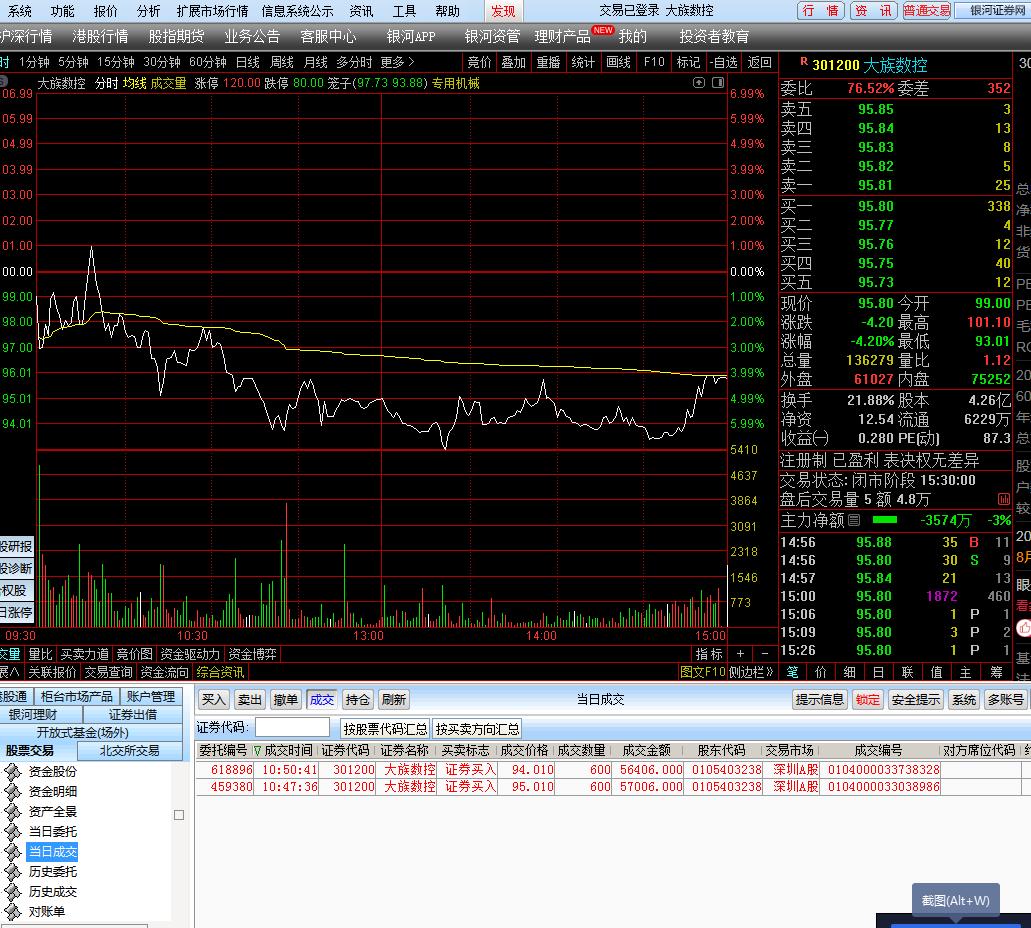Open the 分析 menu
Screen dimensions: 1031x928
pos(149,11)
